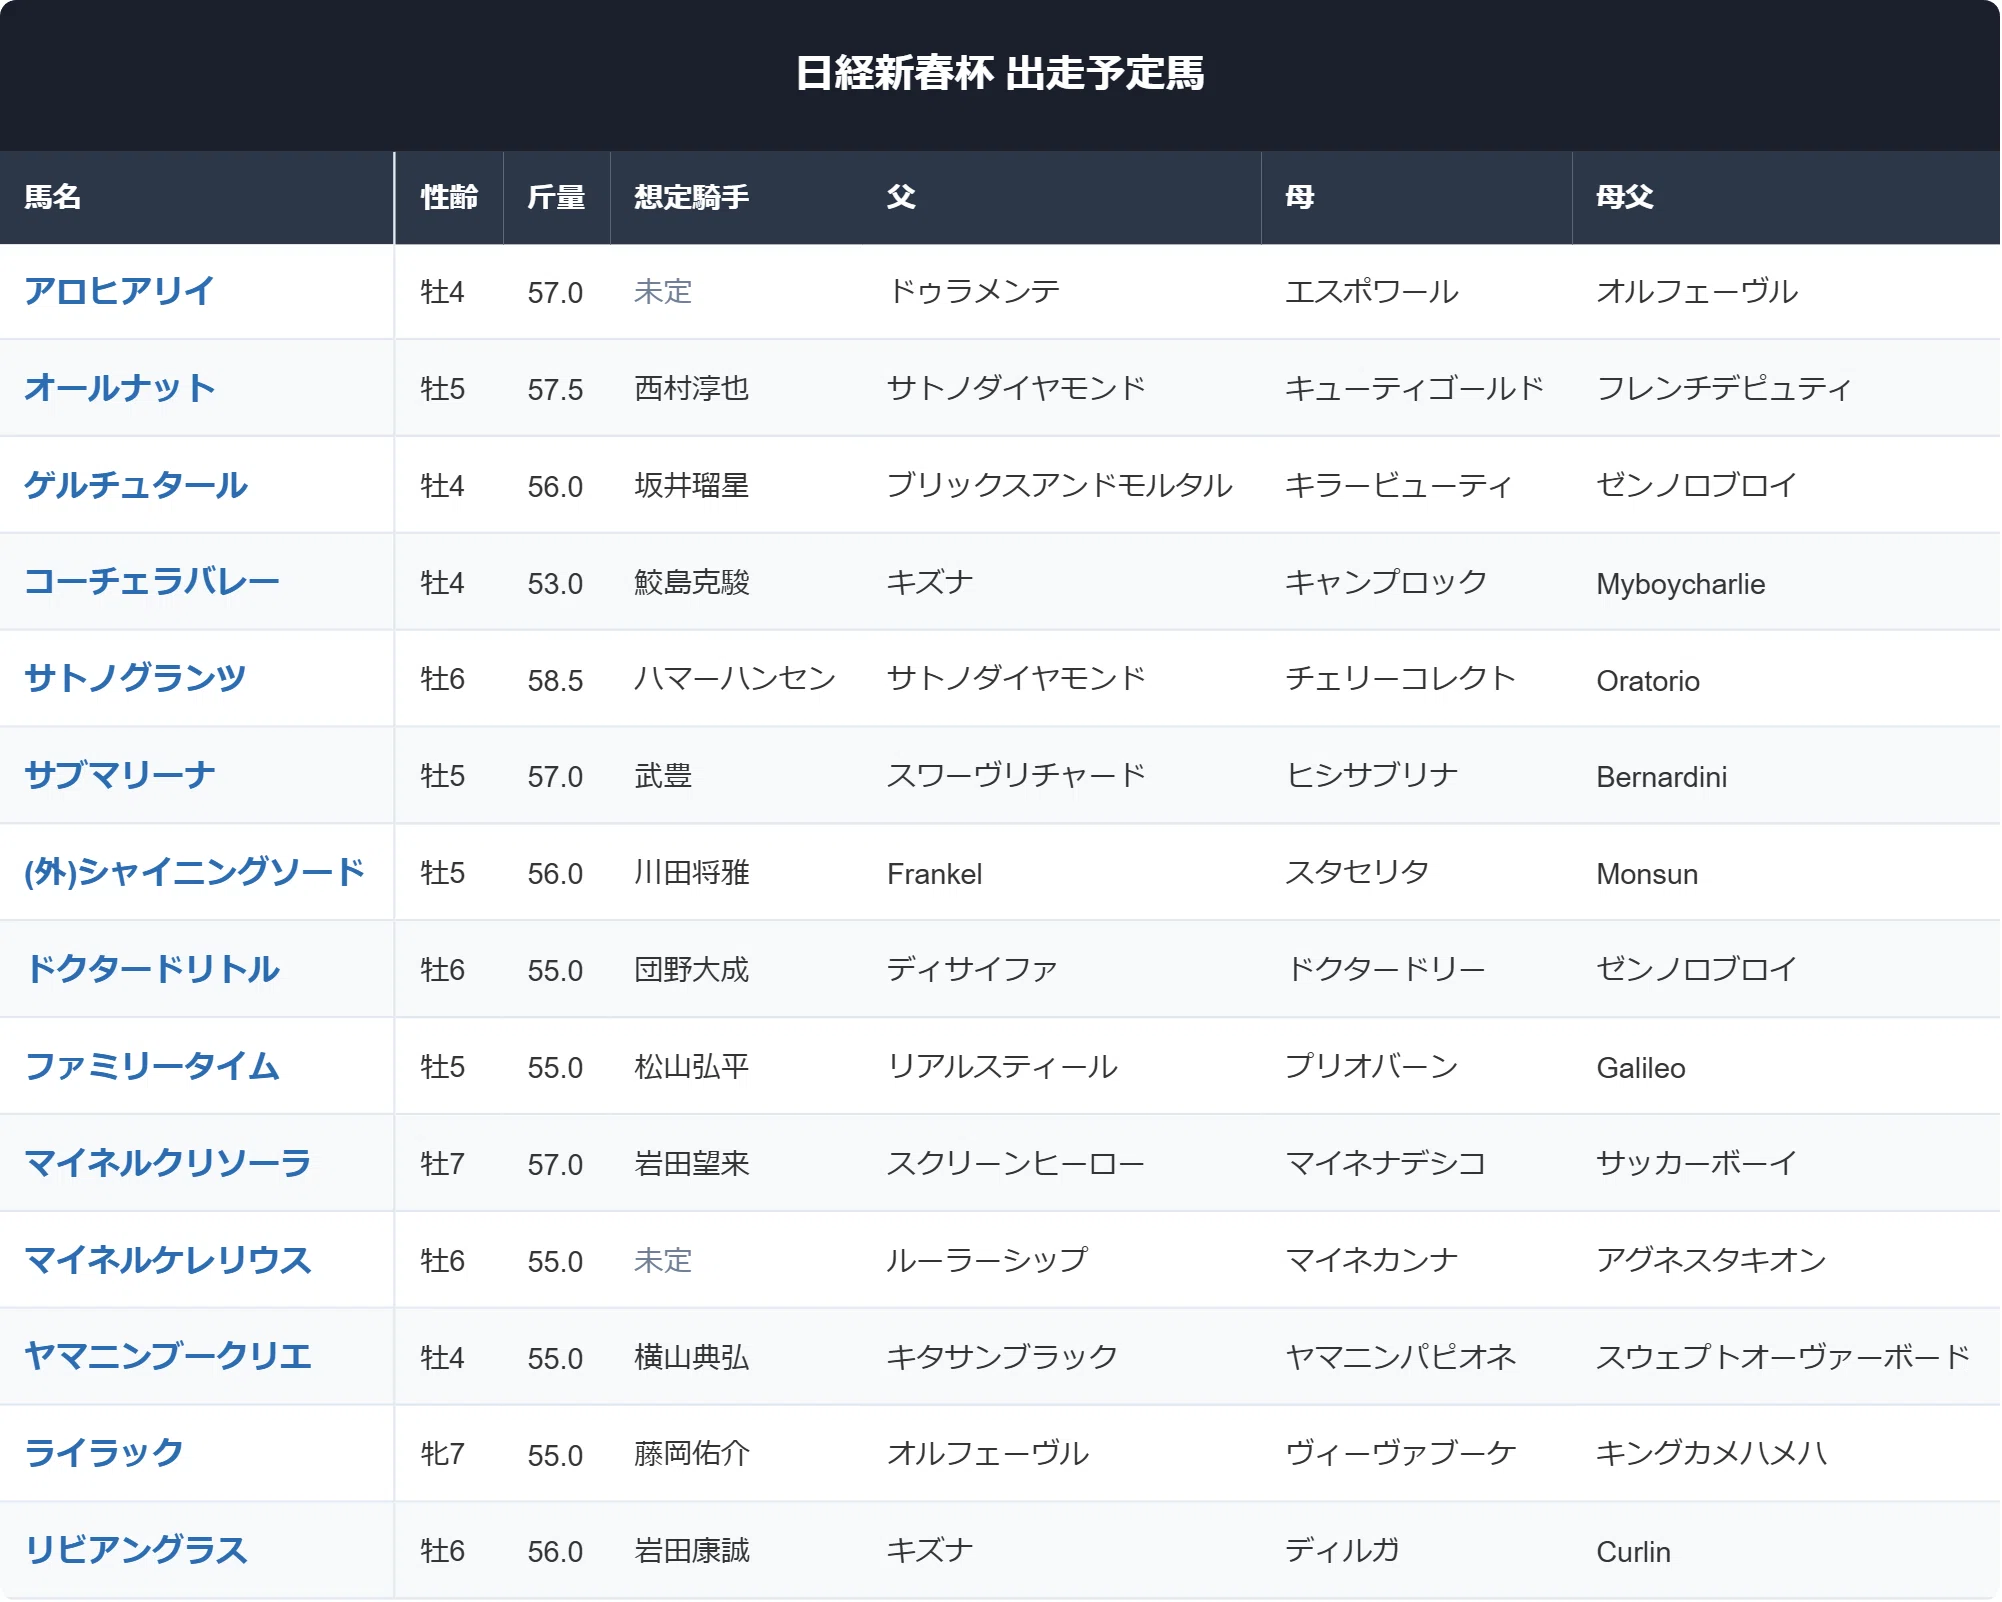Image resolution: width=2002 pixels, height=1602 pixels.
Task: Open the ライラック horse page
Action: pos(104,1453)
